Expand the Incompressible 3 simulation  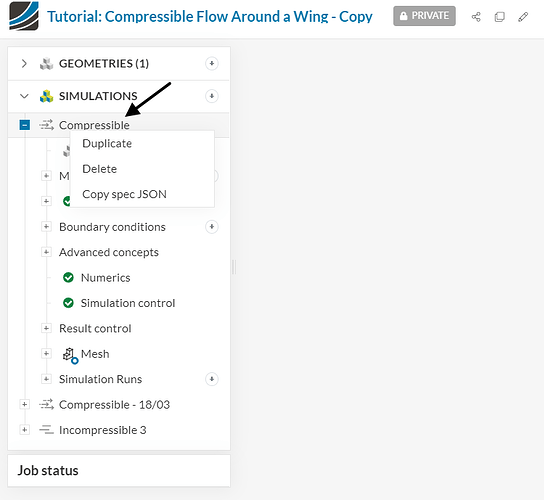coord(24,430)
